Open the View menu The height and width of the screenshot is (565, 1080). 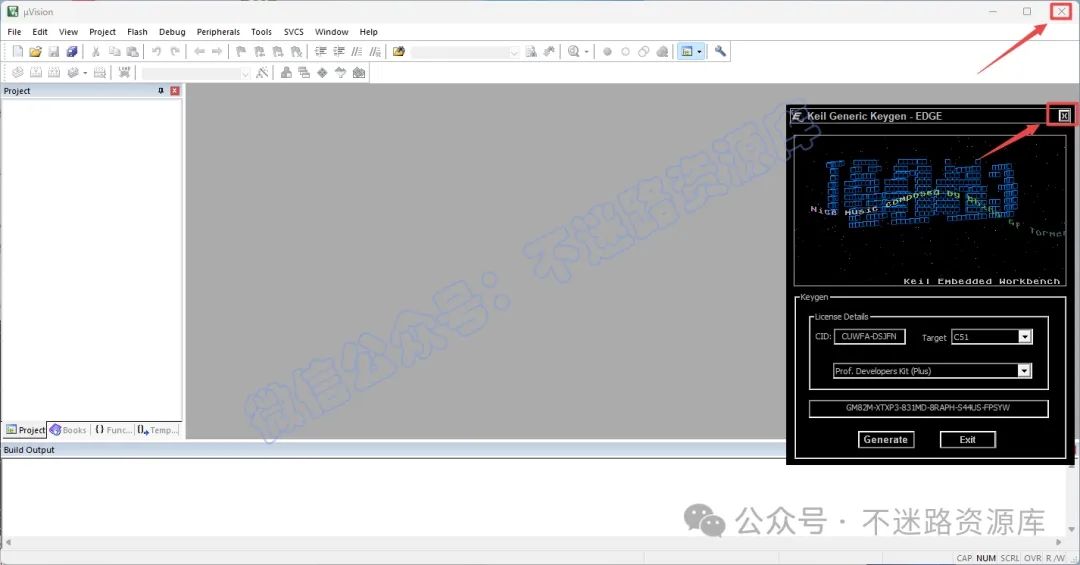tap(68, 32)
